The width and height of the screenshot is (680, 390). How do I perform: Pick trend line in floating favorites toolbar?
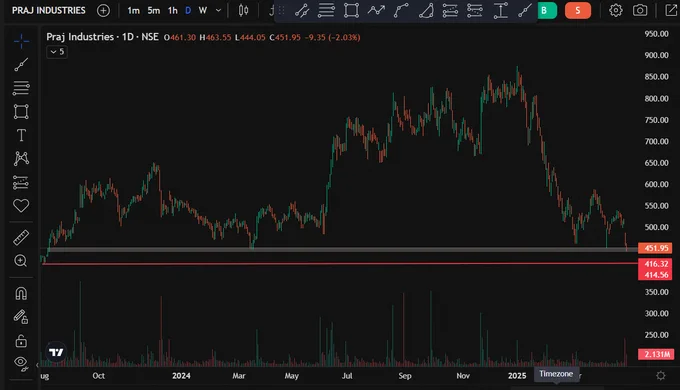coord(302,10)
